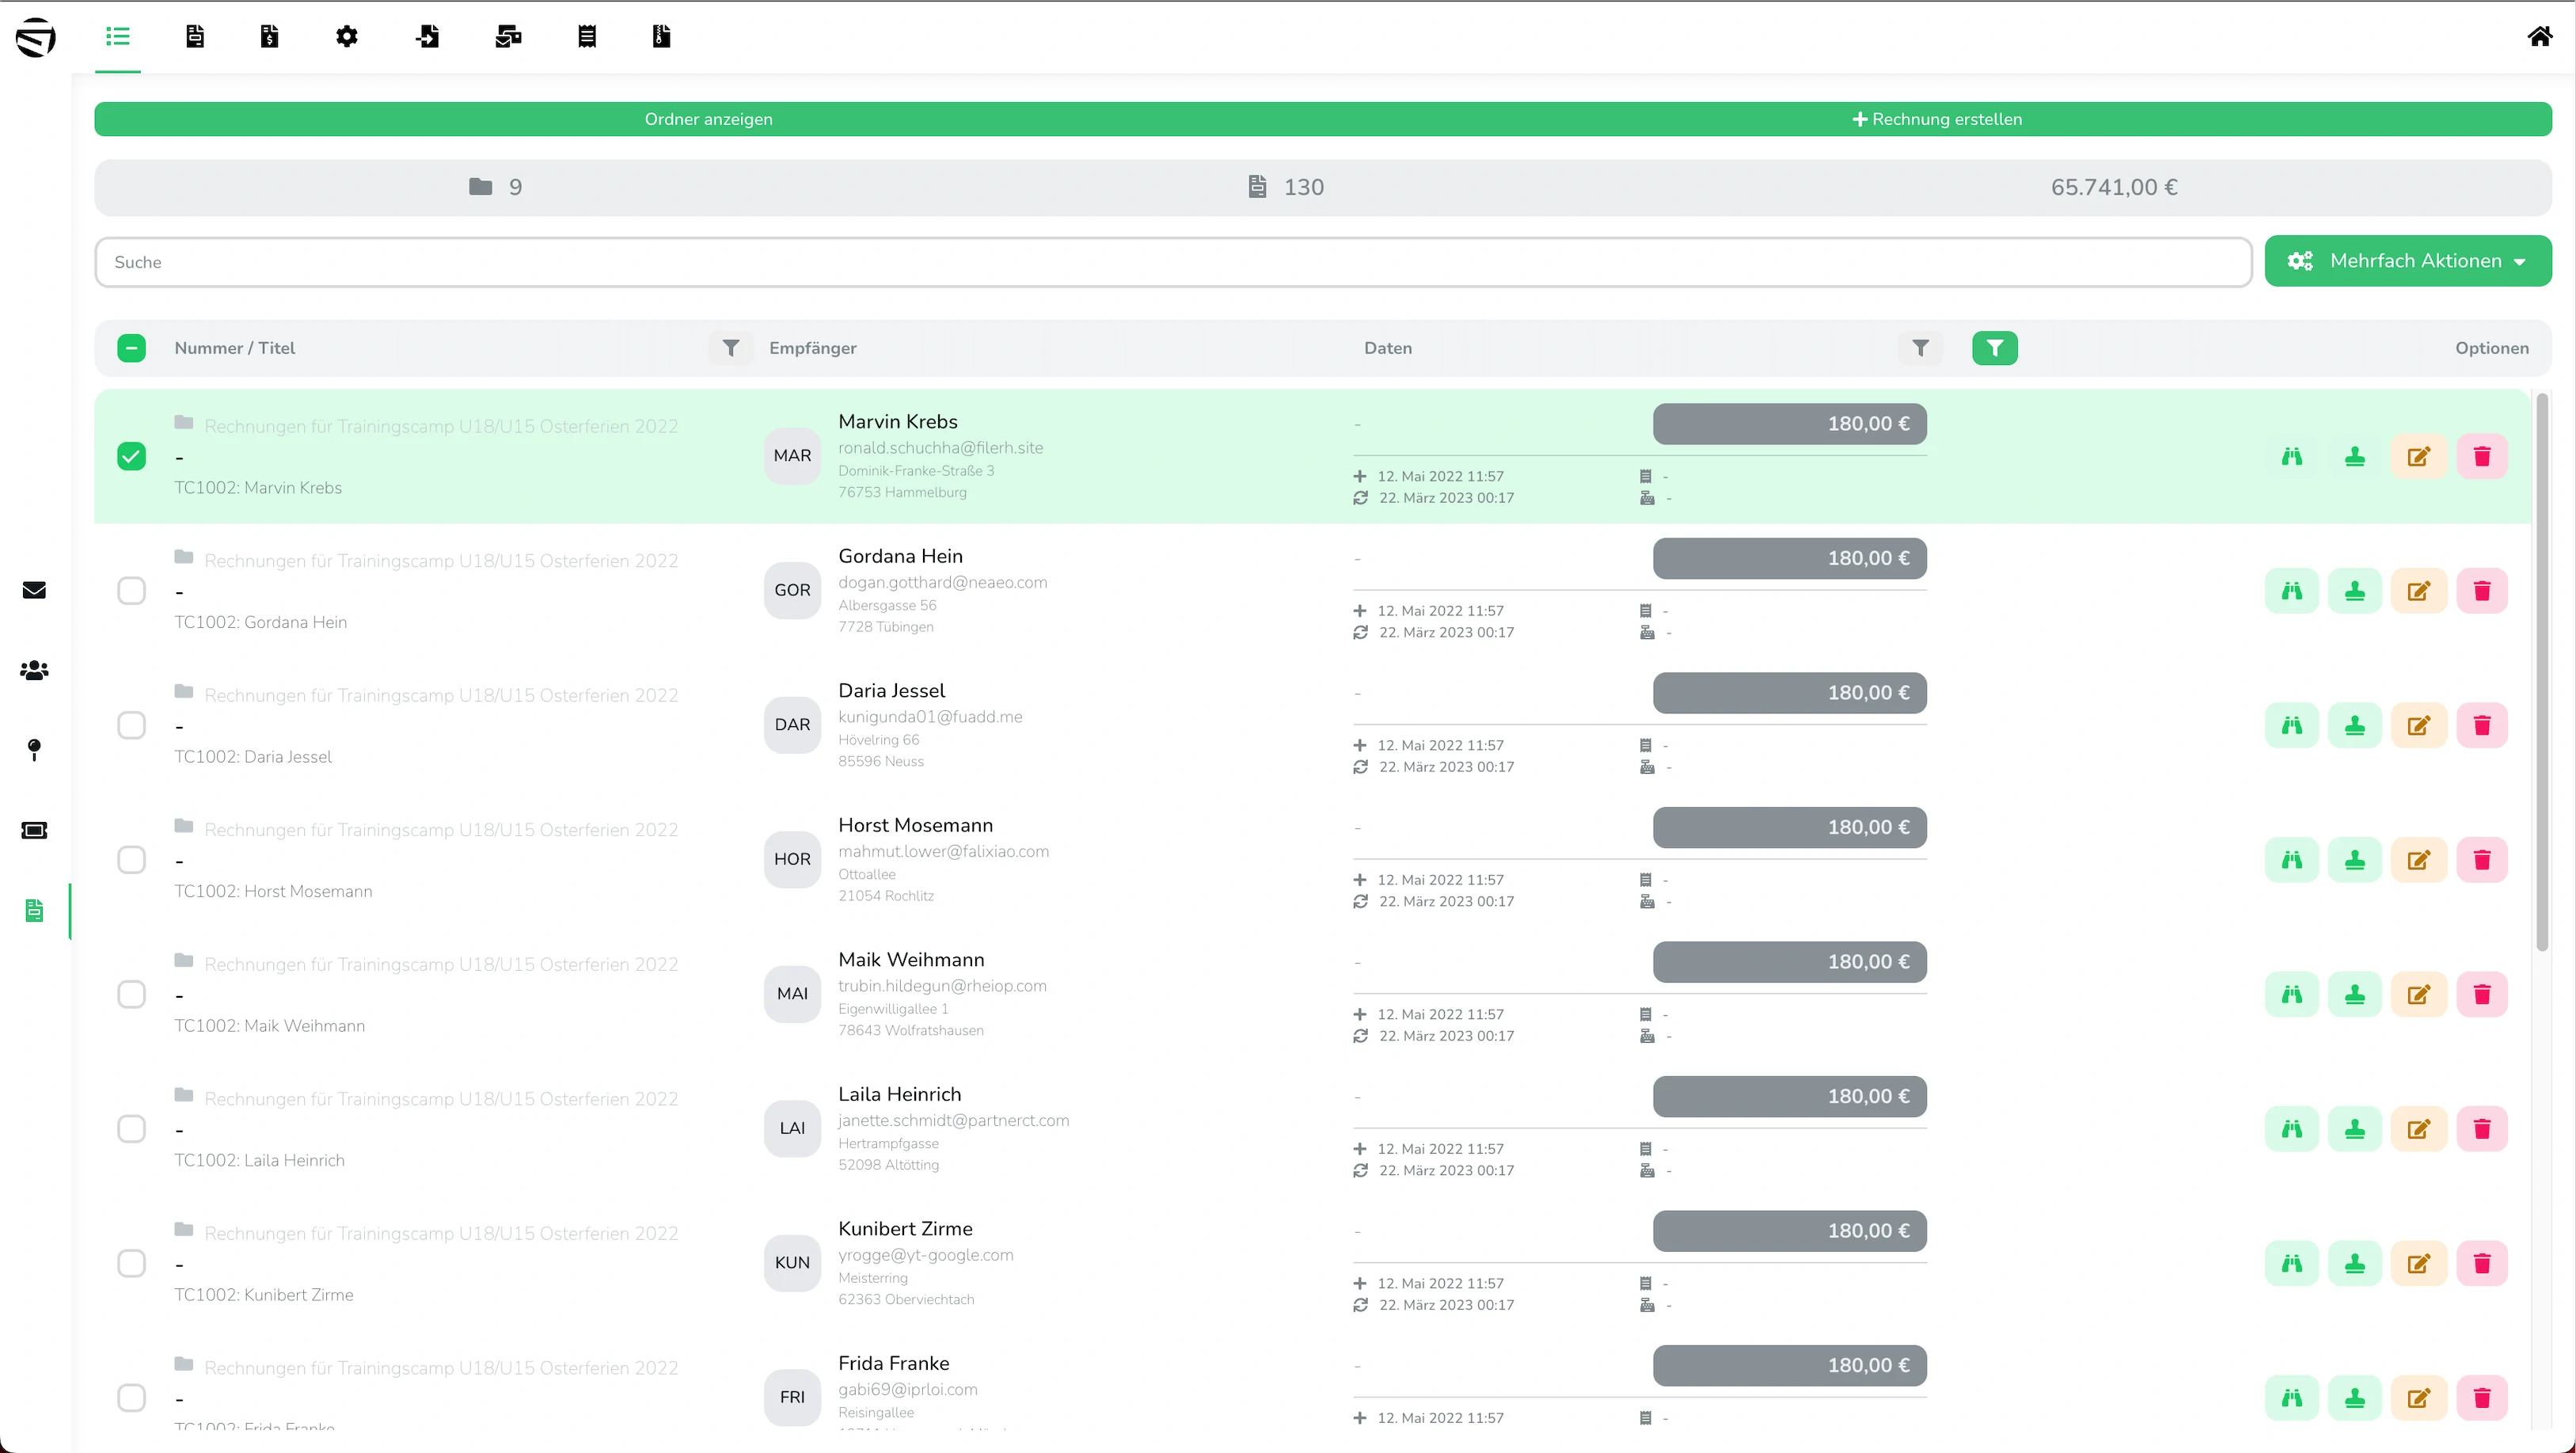Click the home icon in the top right
Viewport: 2576px width, 1453px height.
click(2539, 37)
